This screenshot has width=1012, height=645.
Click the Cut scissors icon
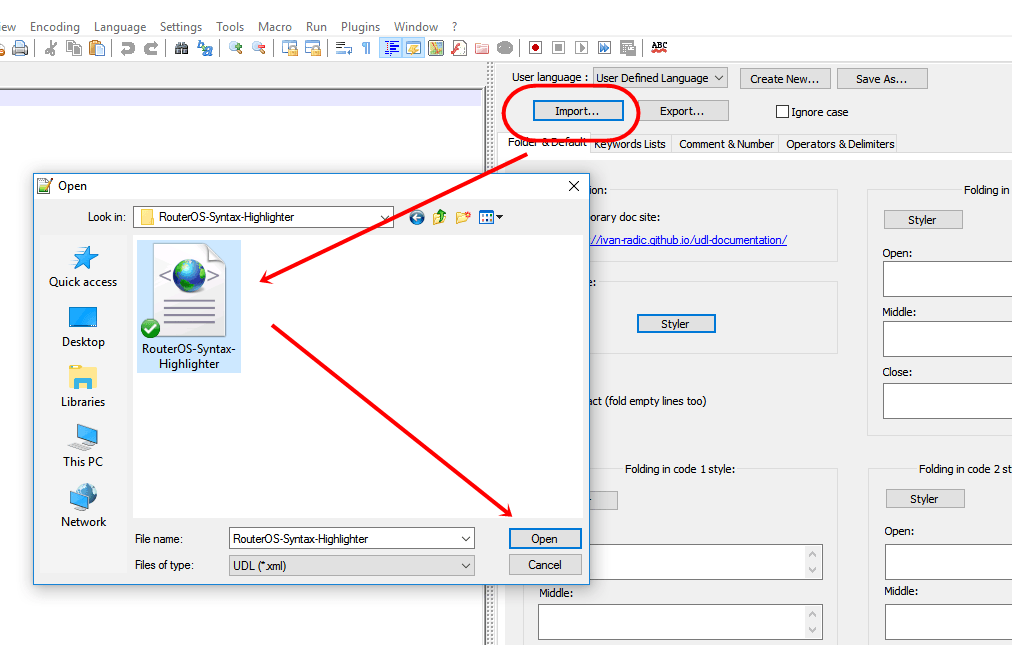51,48
